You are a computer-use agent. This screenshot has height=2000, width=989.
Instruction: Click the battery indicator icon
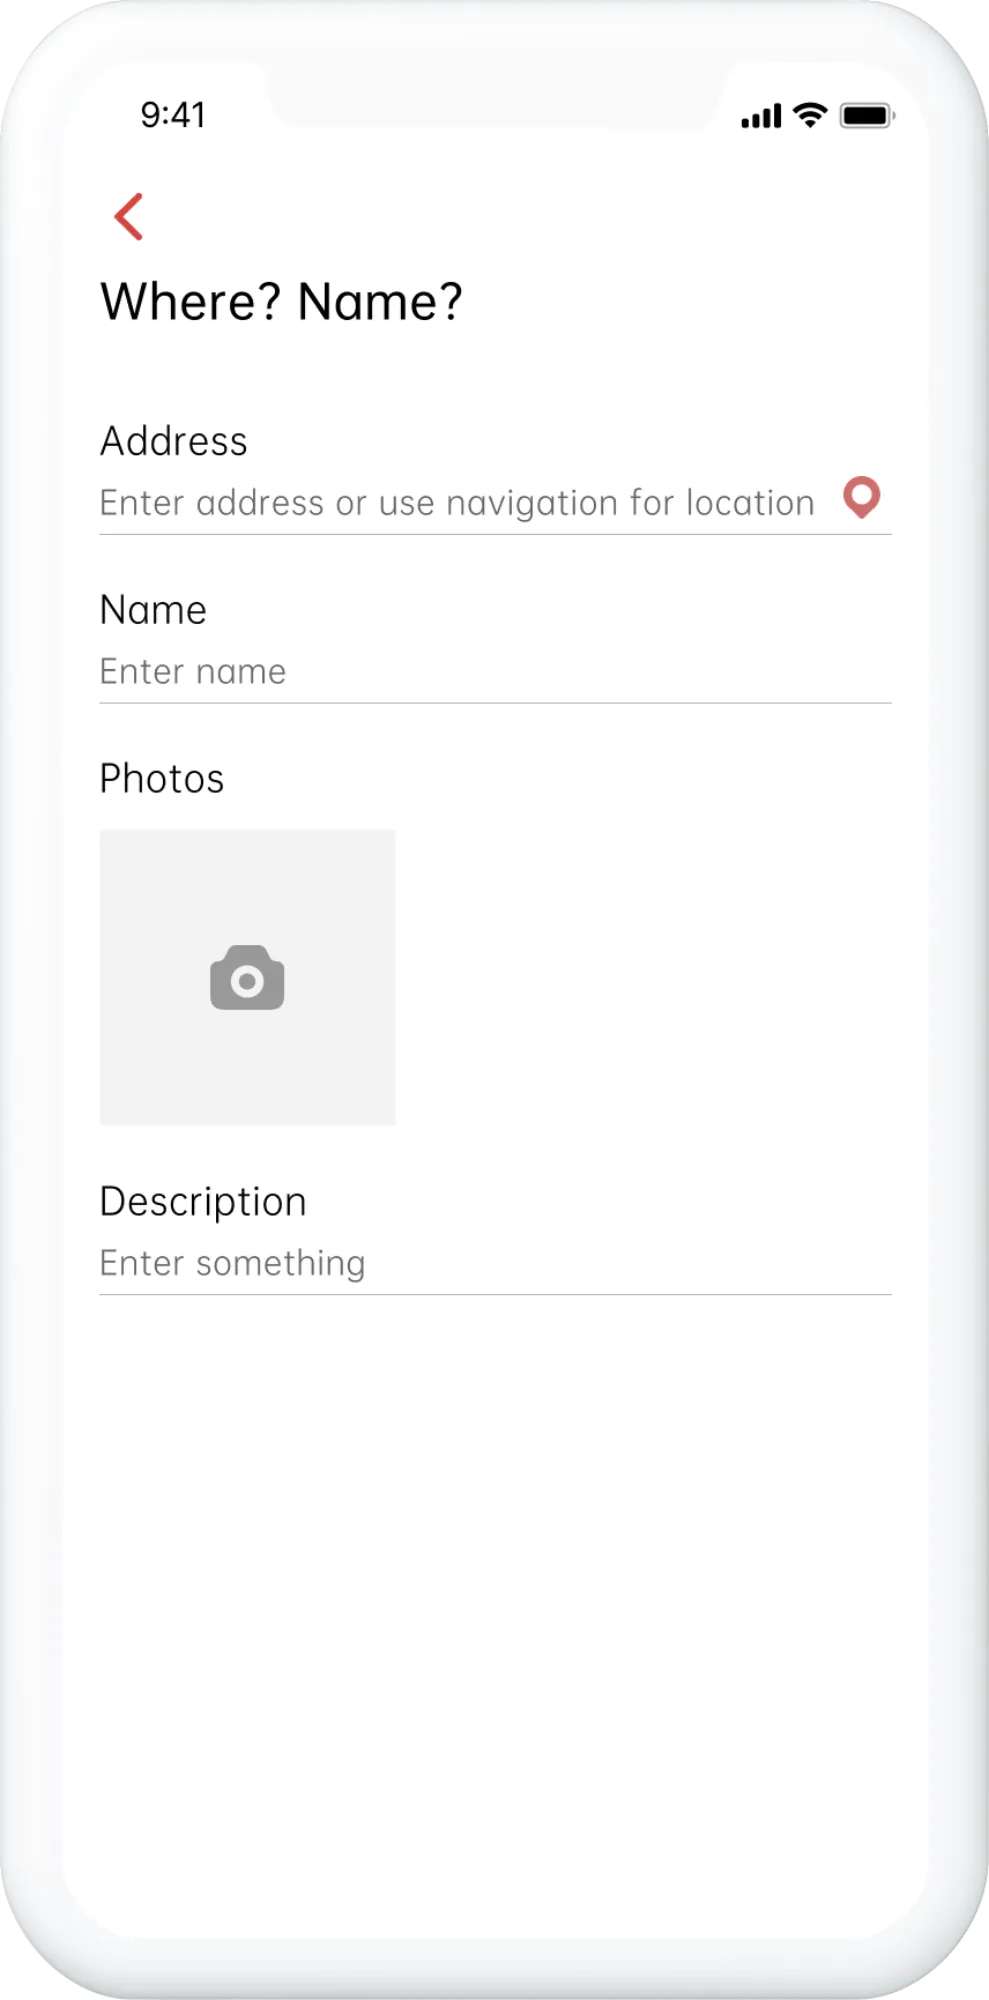[x=866, y=116]
